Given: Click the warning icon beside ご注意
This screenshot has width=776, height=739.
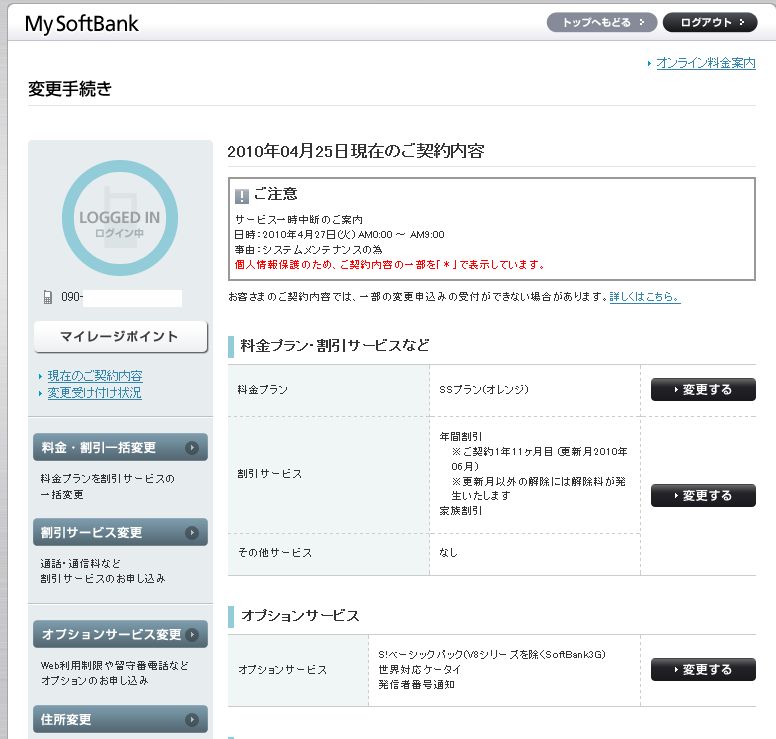Looking at the screenshot, I should (x=242, y=196).
